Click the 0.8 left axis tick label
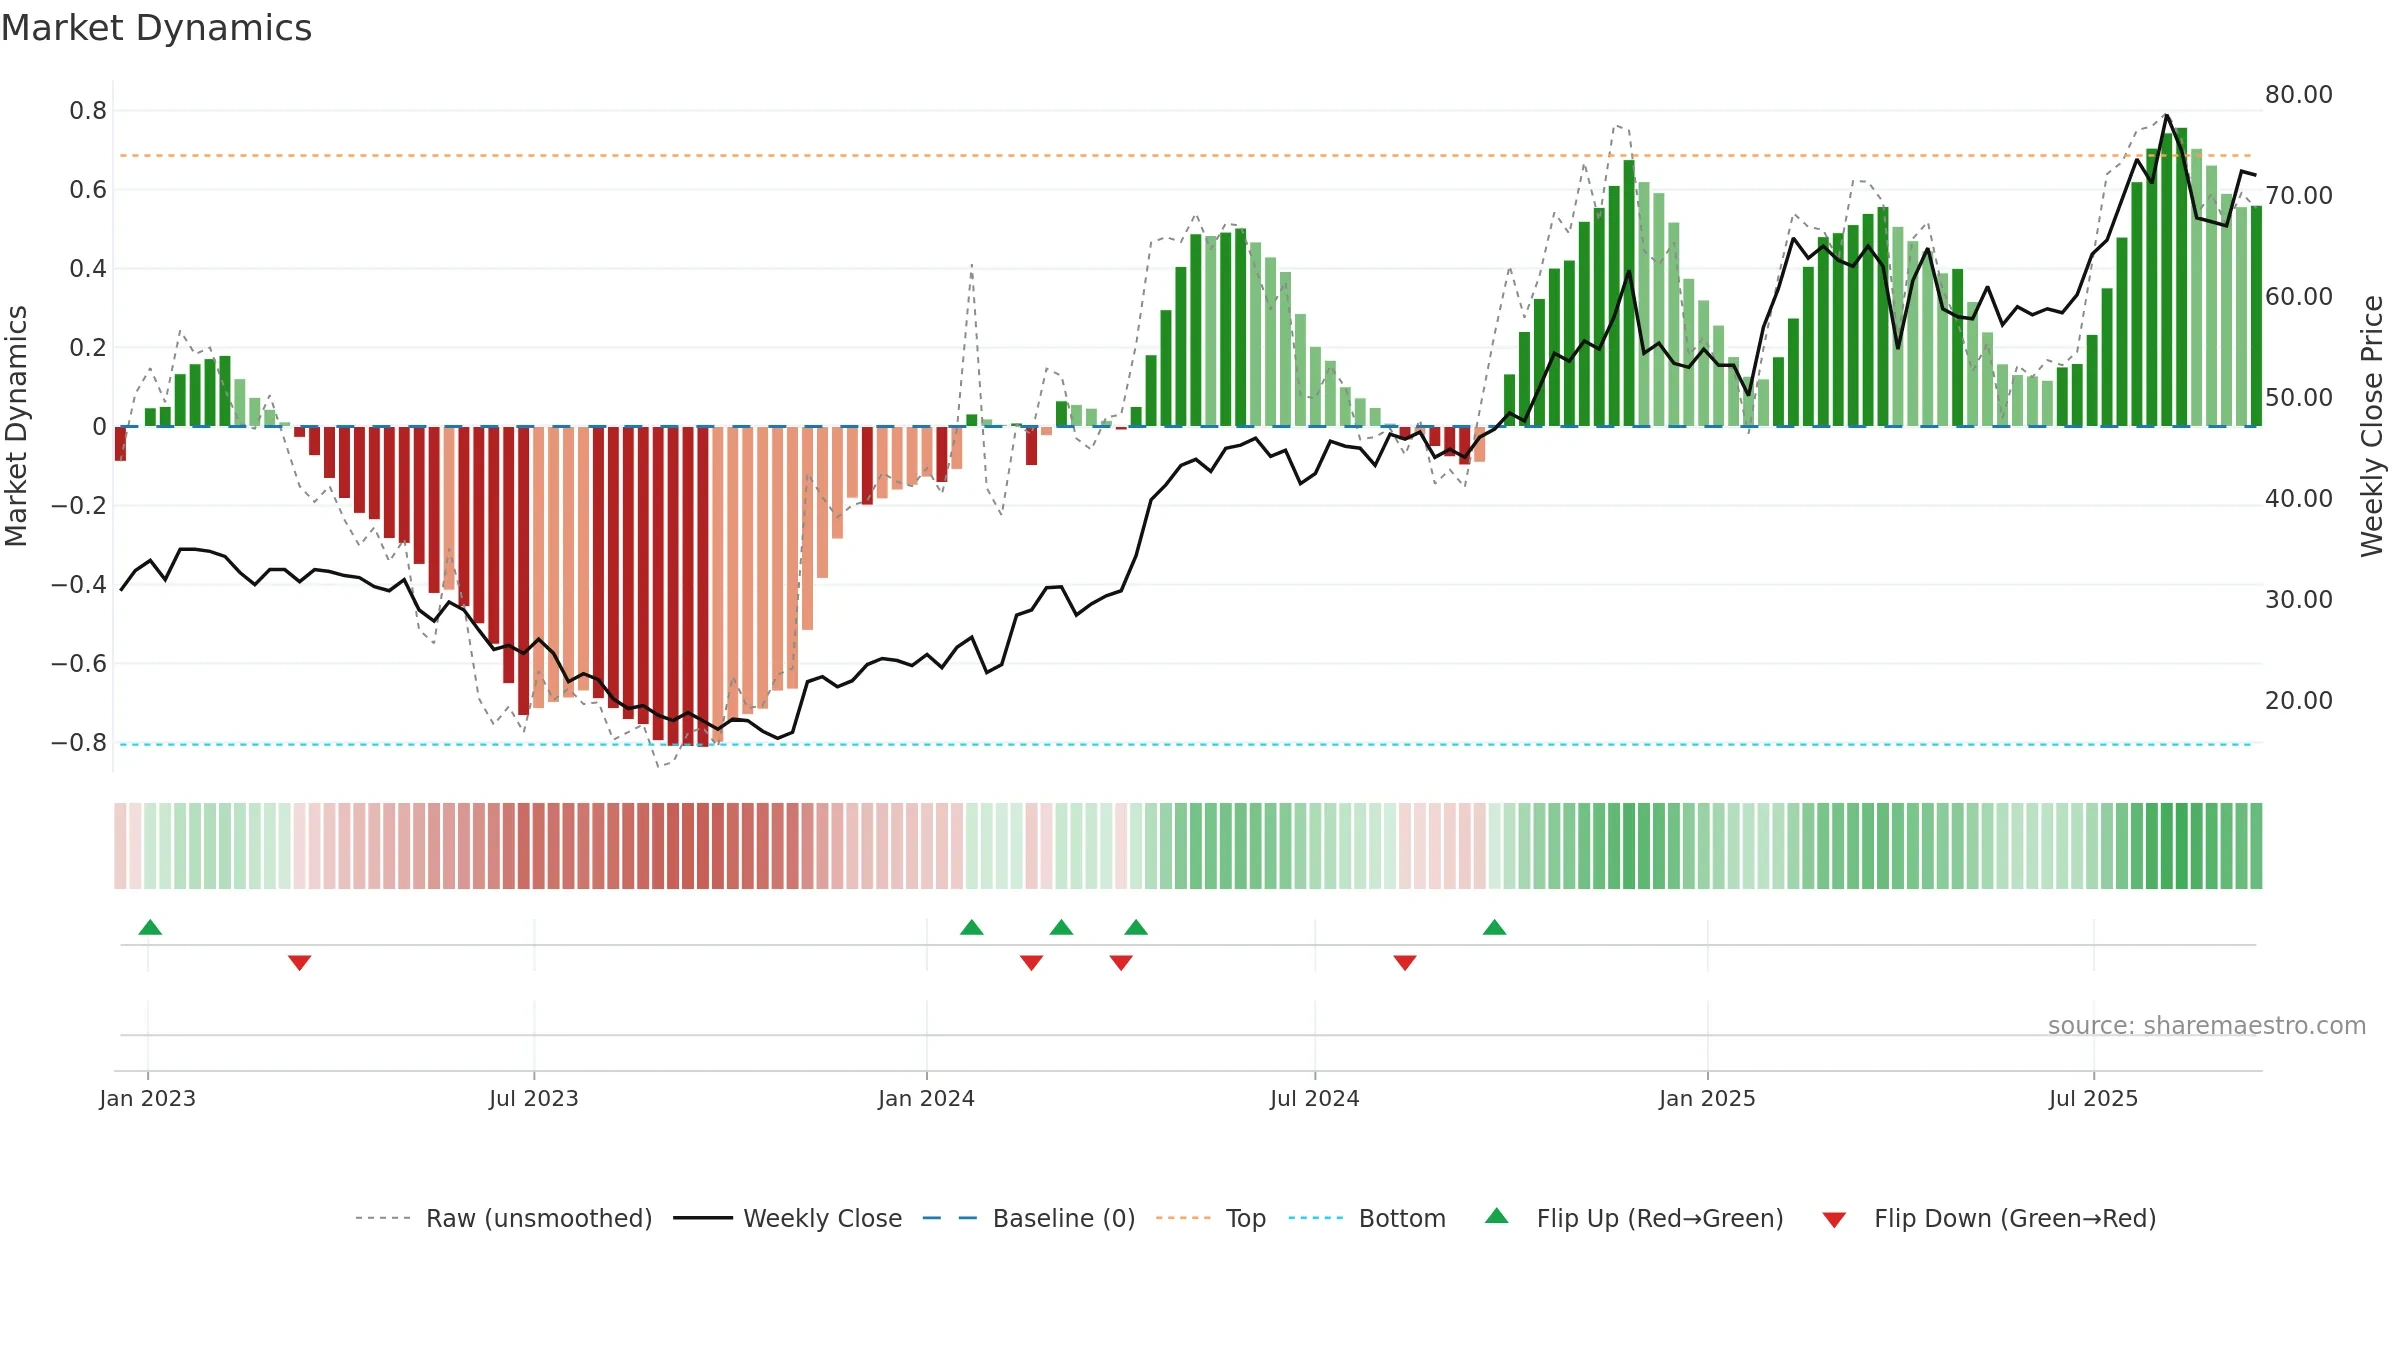2400x1350 pixels. pyautogui.click(x=88, y=111)
